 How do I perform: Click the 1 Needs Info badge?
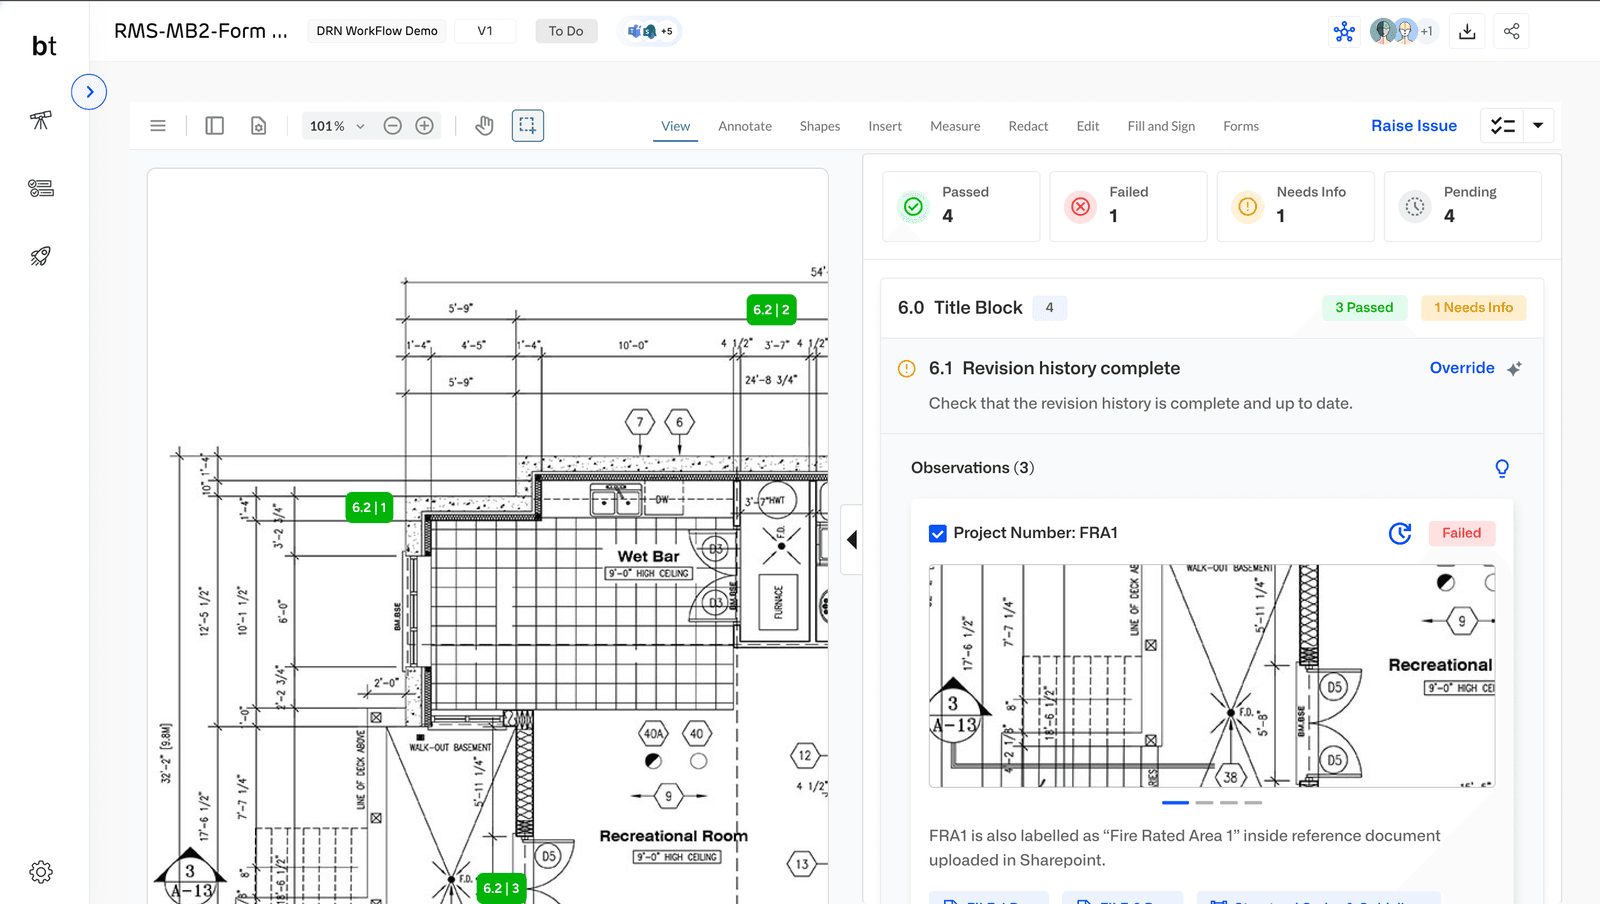1473,308
